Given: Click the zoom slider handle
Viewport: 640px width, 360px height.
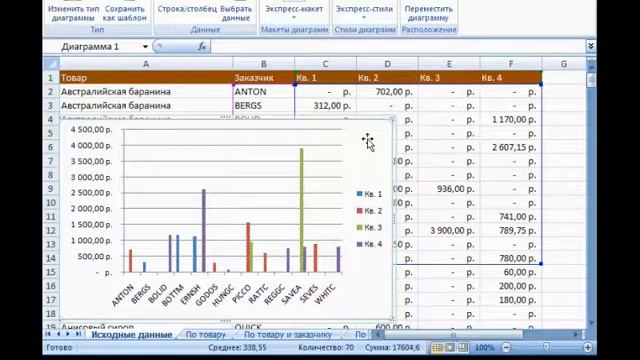Looking at the screenshot, I should point(546,347).
